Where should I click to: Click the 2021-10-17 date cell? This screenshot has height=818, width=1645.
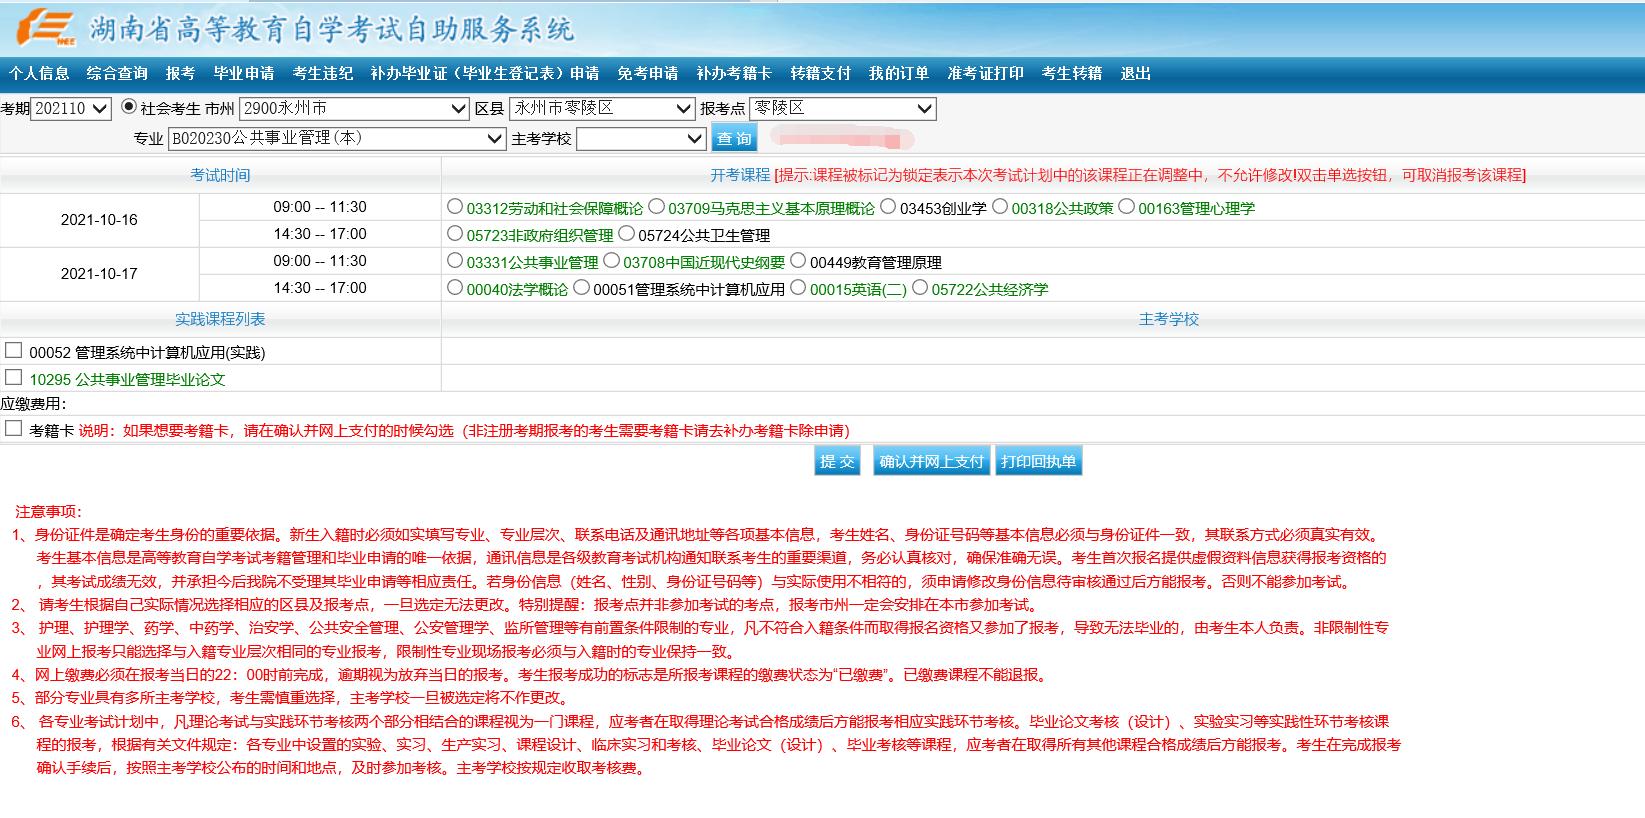pyautogui.click(x=99, y=274)
